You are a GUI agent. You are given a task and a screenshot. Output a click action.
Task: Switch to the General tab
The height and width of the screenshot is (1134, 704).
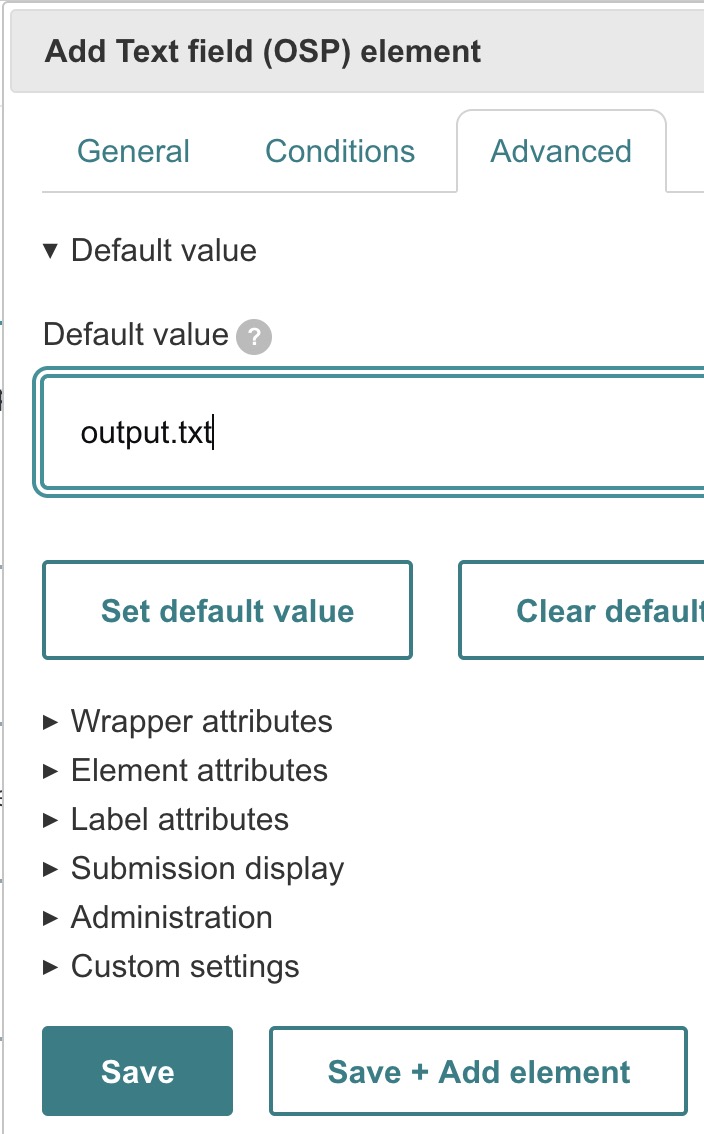[133, 151]
